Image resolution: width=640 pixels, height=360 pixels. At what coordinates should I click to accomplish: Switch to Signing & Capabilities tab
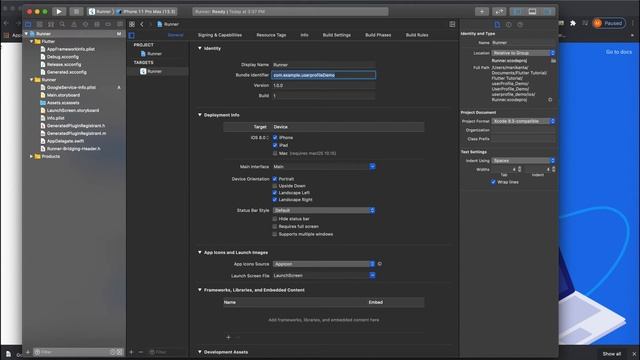tap(220, 35)
